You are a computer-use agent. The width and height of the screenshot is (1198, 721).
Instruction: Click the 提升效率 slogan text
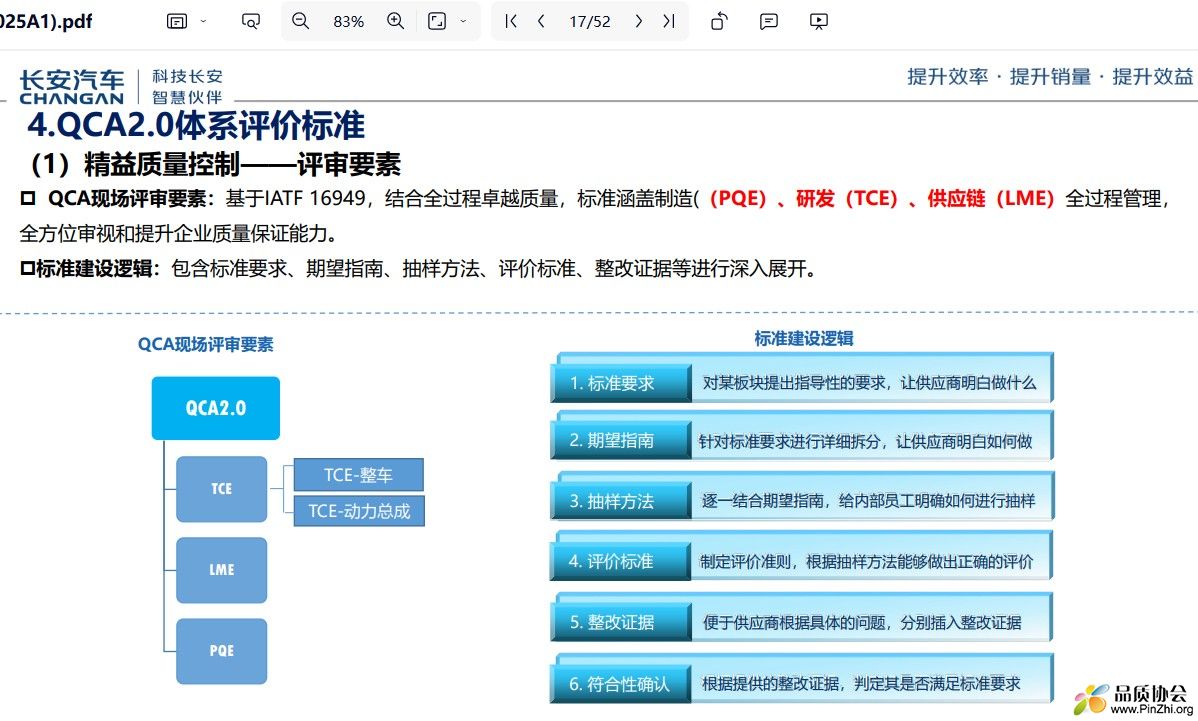click(947, 76)
